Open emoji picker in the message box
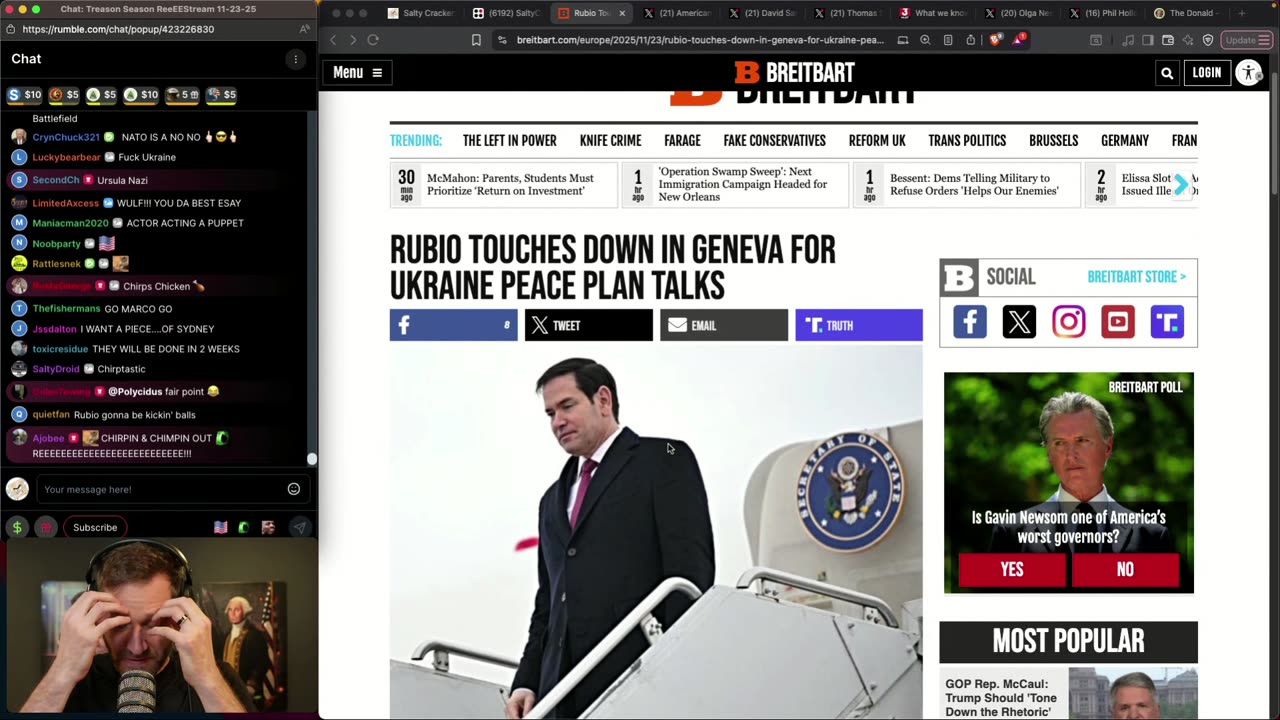 tap(294, 489)
